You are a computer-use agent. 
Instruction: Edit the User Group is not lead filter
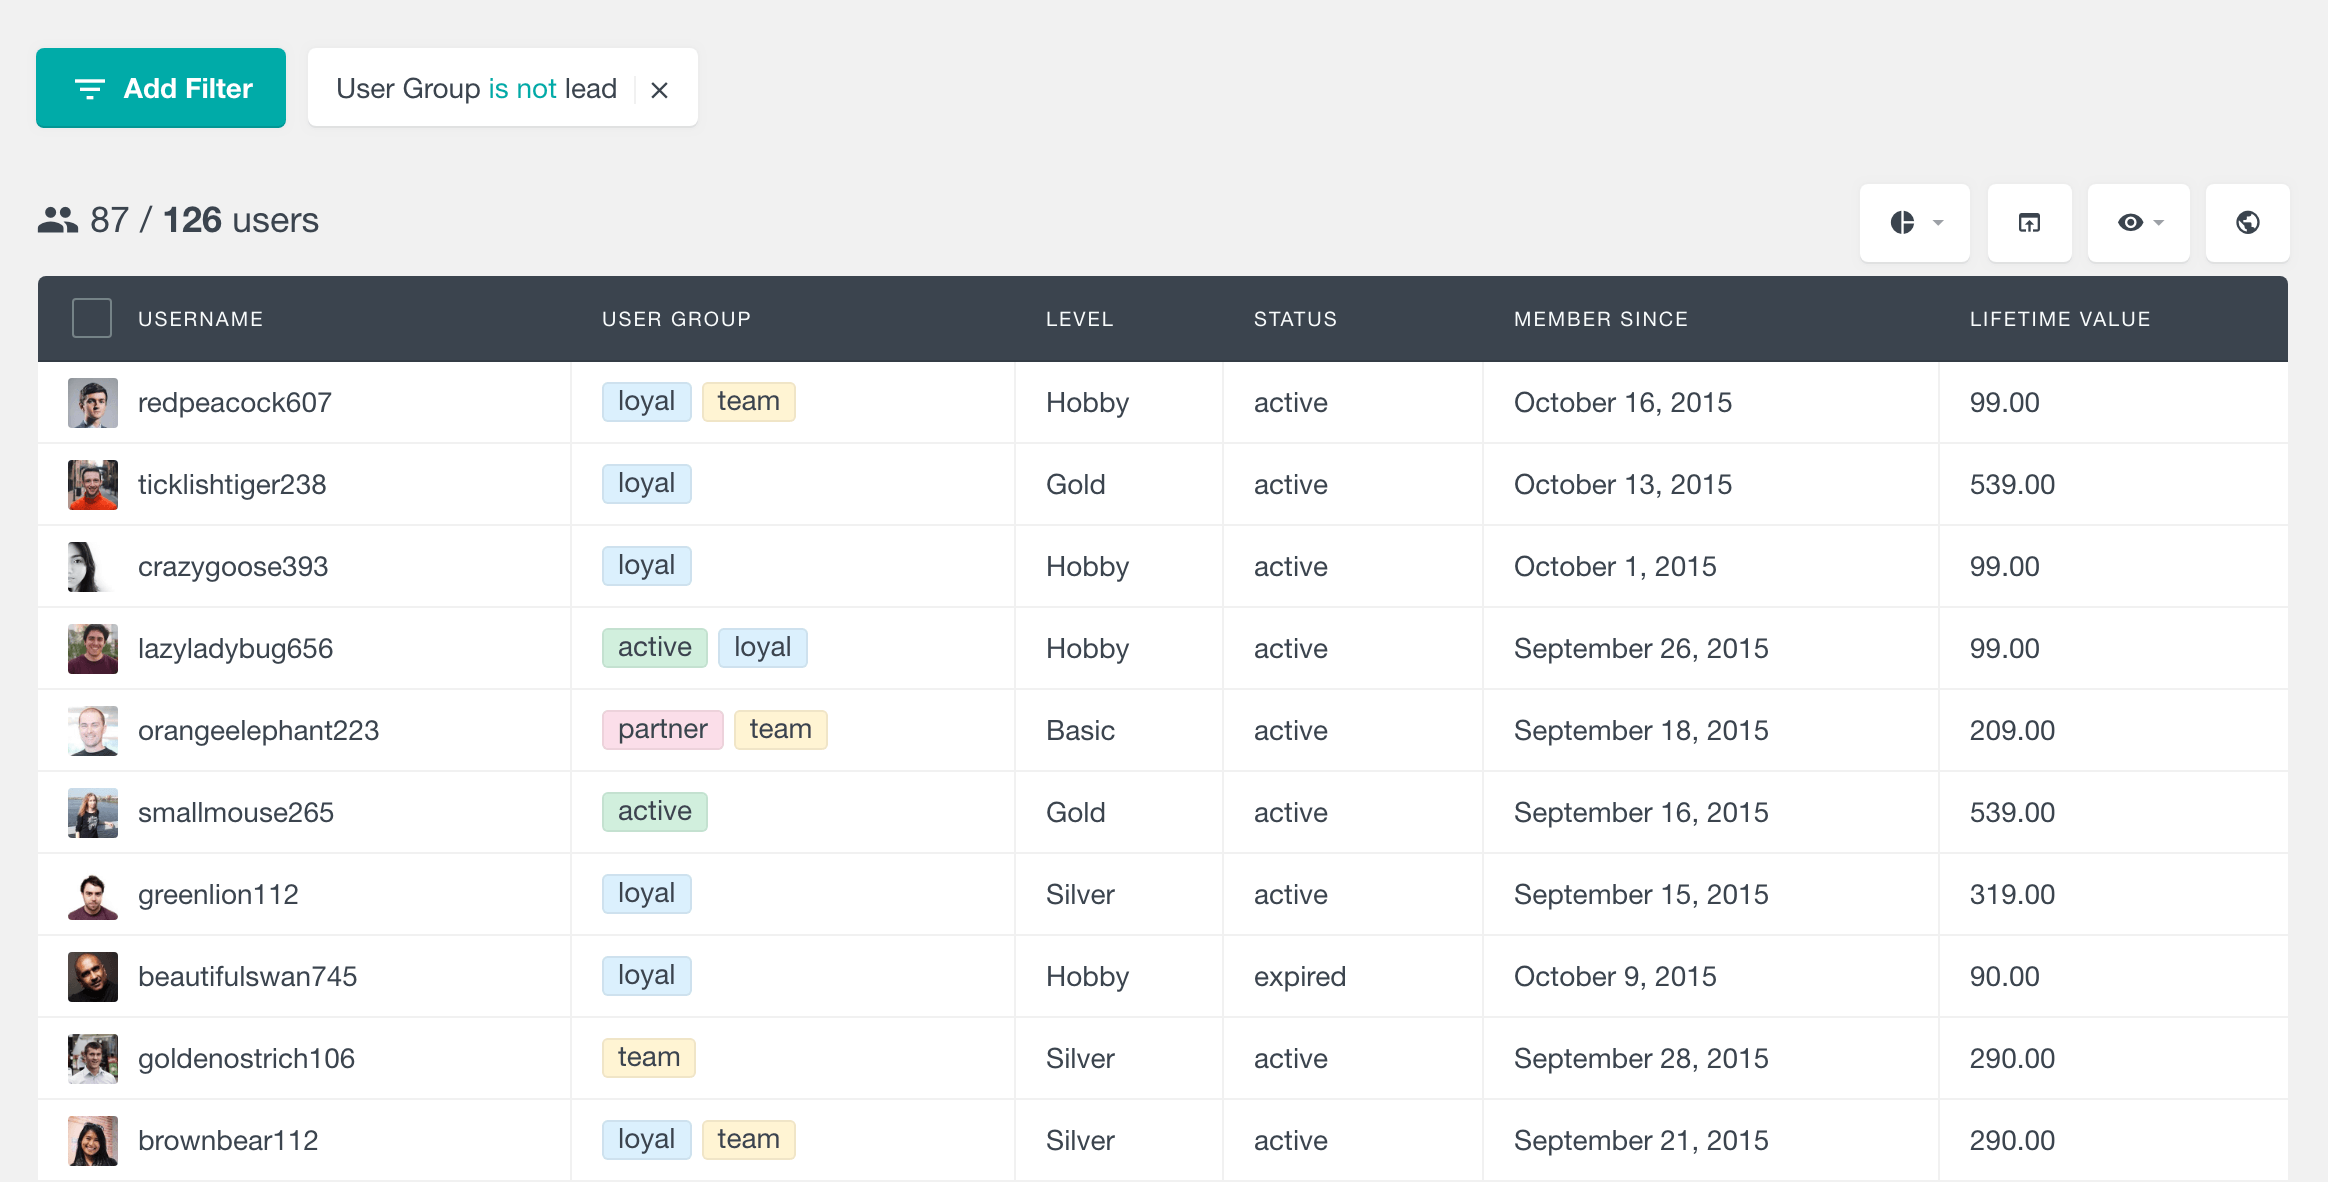click(476, 89)
